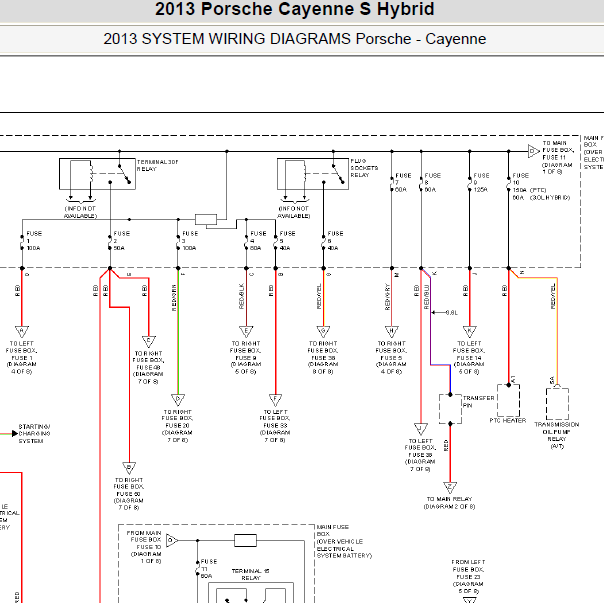Click arrow connector pointing to 'TO MAIN FUSE BOX, FUSE 11'

534,151
